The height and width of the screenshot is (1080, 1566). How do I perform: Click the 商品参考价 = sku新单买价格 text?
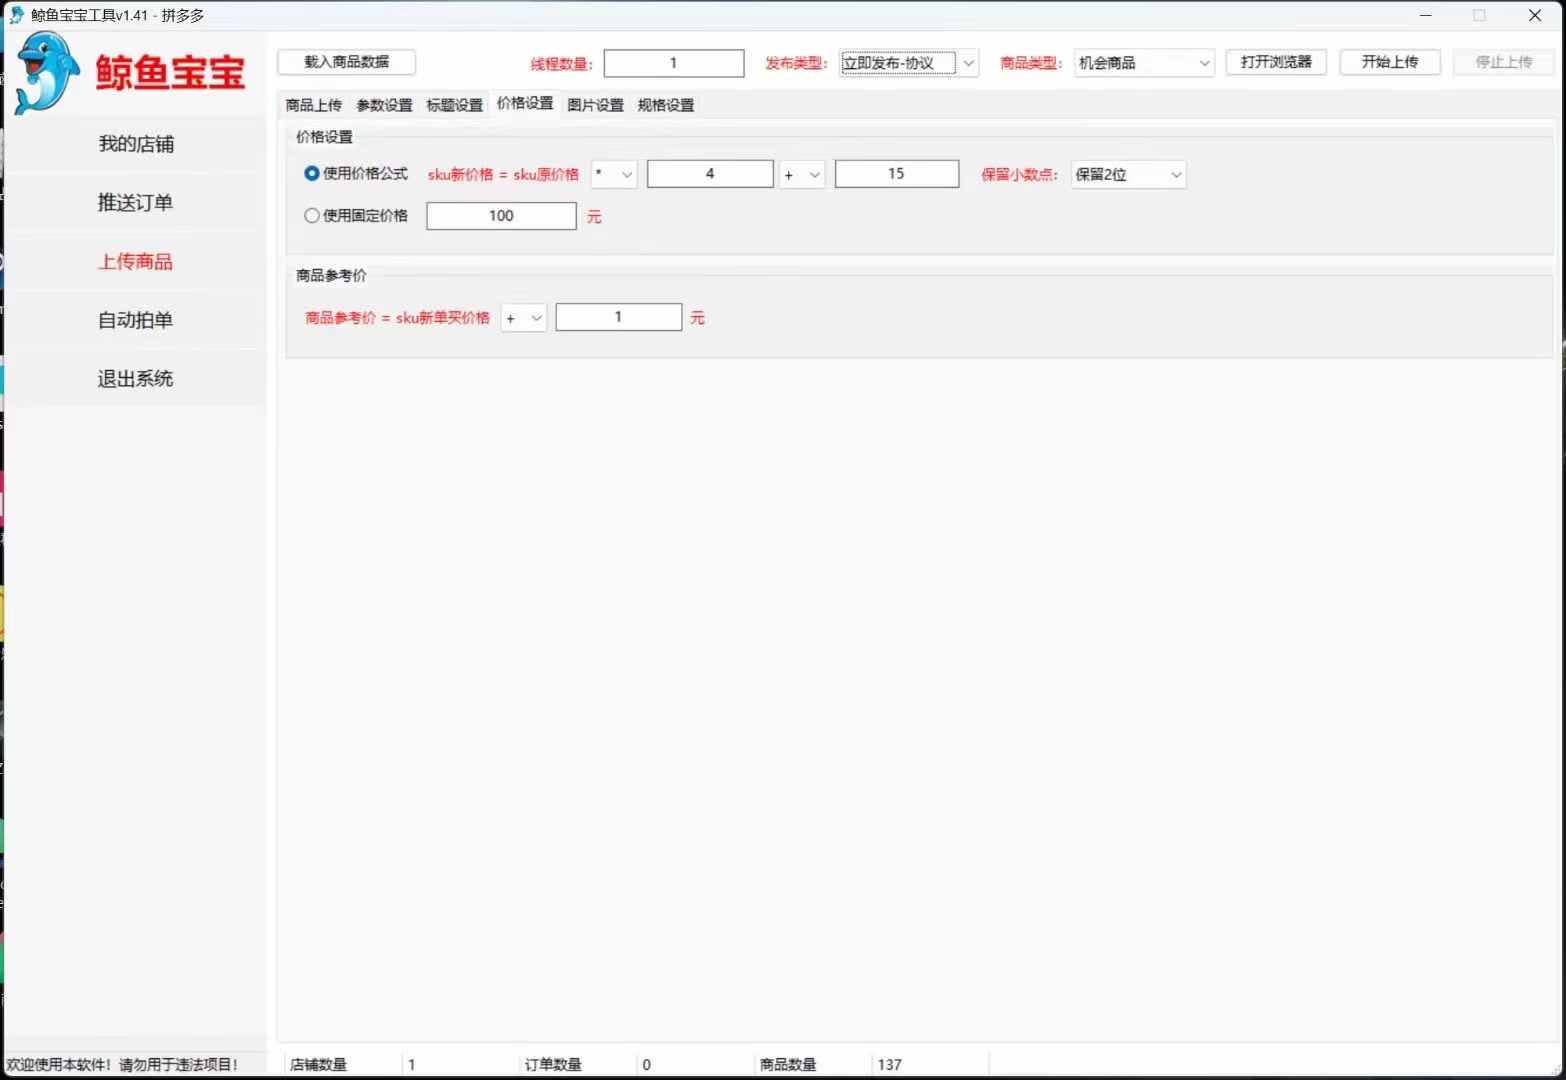click(397, 318)
